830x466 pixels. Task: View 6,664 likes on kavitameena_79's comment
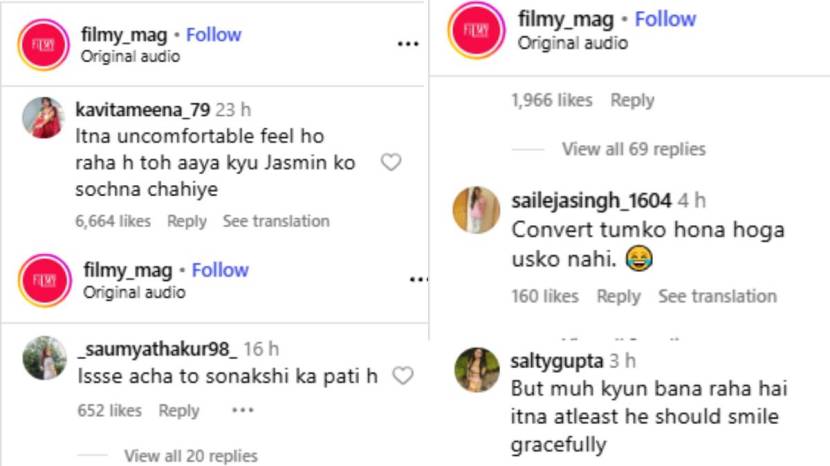[x=114, y=221]
